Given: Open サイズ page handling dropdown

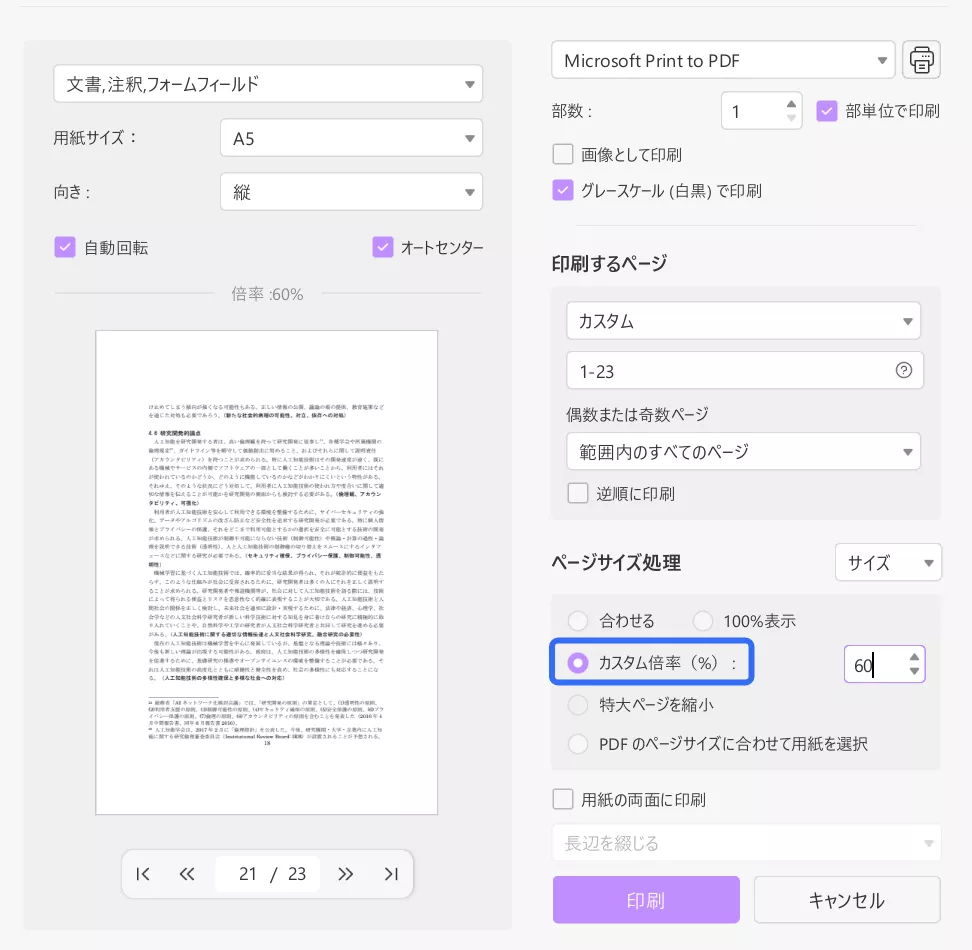Looking at the screenshot, I should tap(888, 562).
